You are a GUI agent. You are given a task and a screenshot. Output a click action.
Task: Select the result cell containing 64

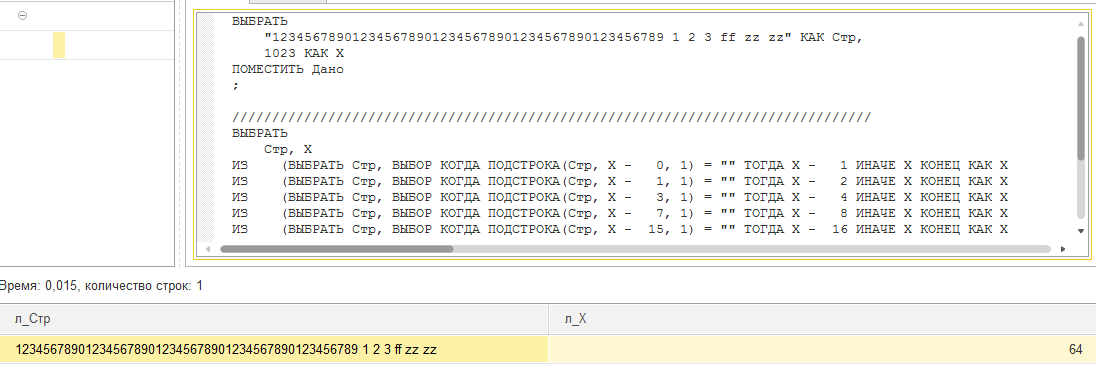coord(822,349)
